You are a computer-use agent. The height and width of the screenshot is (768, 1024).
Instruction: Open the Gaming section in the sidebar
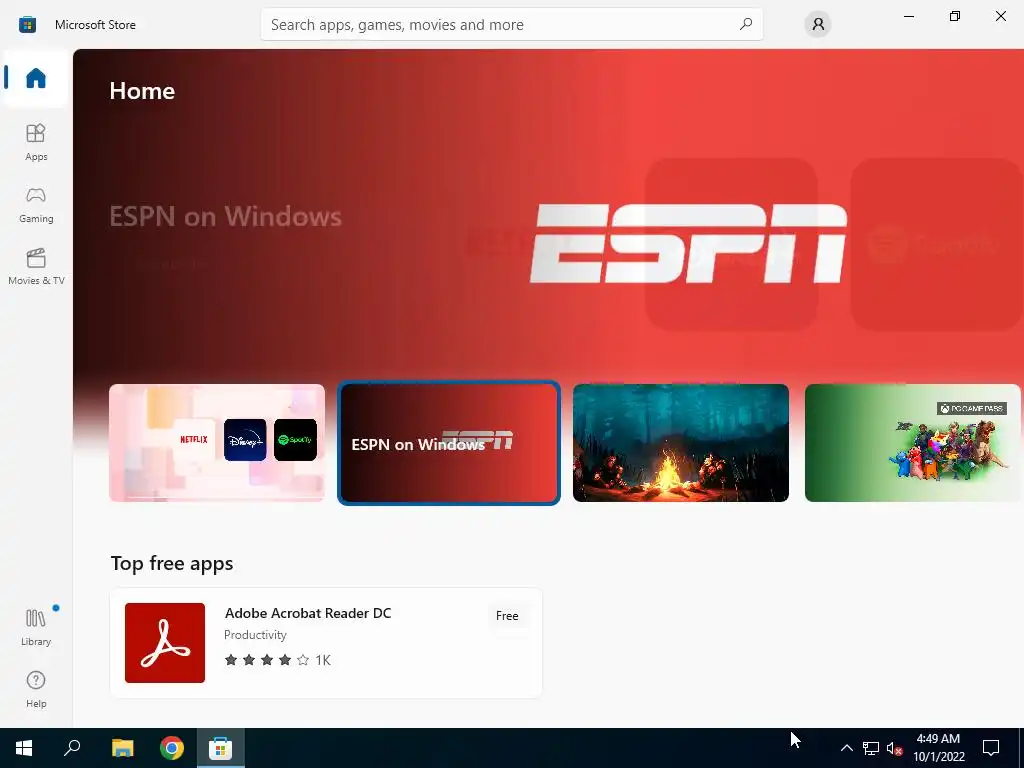(36, 204)
